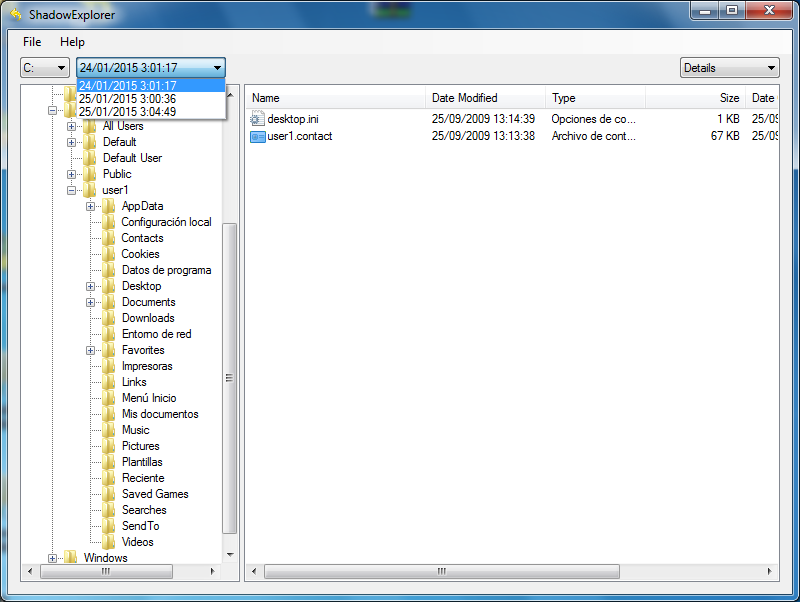The height and width of the screenshot is (602, 800).
Task: Click the All Users folder icon
Action: click(90, 126)
